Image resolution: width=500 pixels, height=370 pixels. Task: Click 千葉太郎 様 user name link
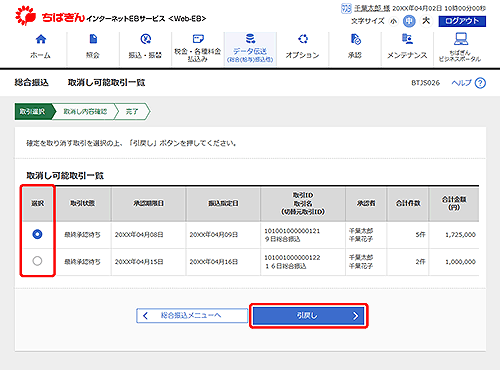tap(372, 8)
